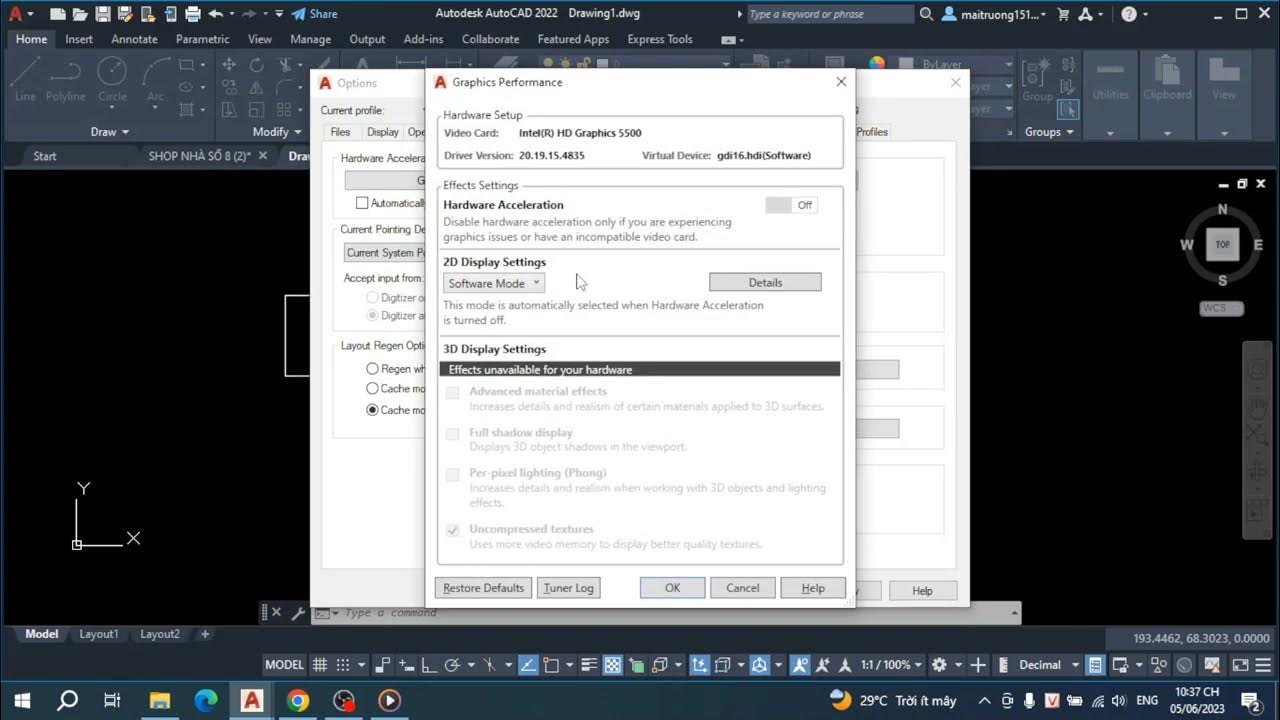Click the Details button
This screenshot has width=1280, height=720.
[765, 283]
